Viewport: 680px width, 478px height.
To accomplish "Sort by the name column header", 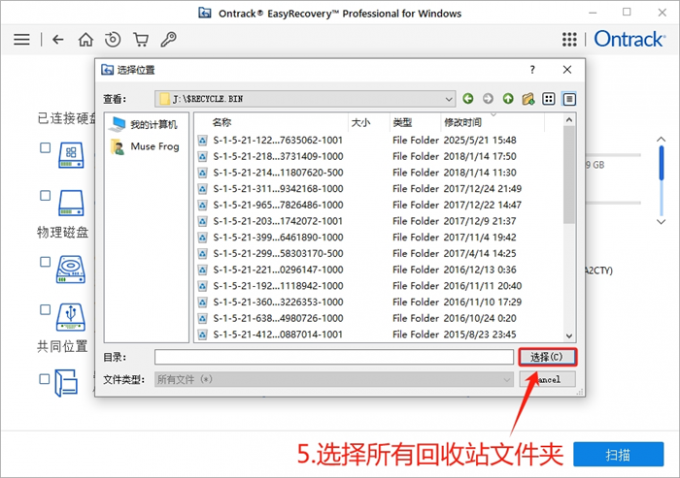I will (x=222, y=122).
